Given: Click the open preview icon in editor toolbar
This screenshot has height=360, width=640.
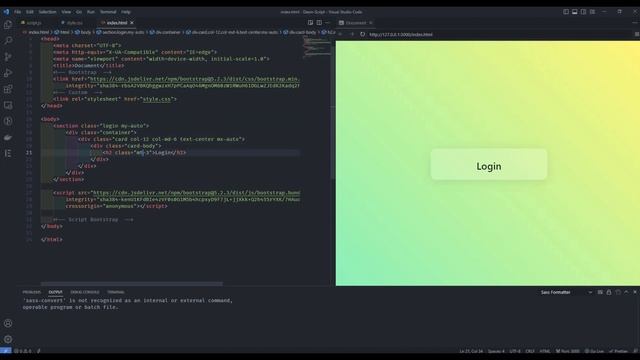Looking at the screenshot, I should tap(310, 23).
